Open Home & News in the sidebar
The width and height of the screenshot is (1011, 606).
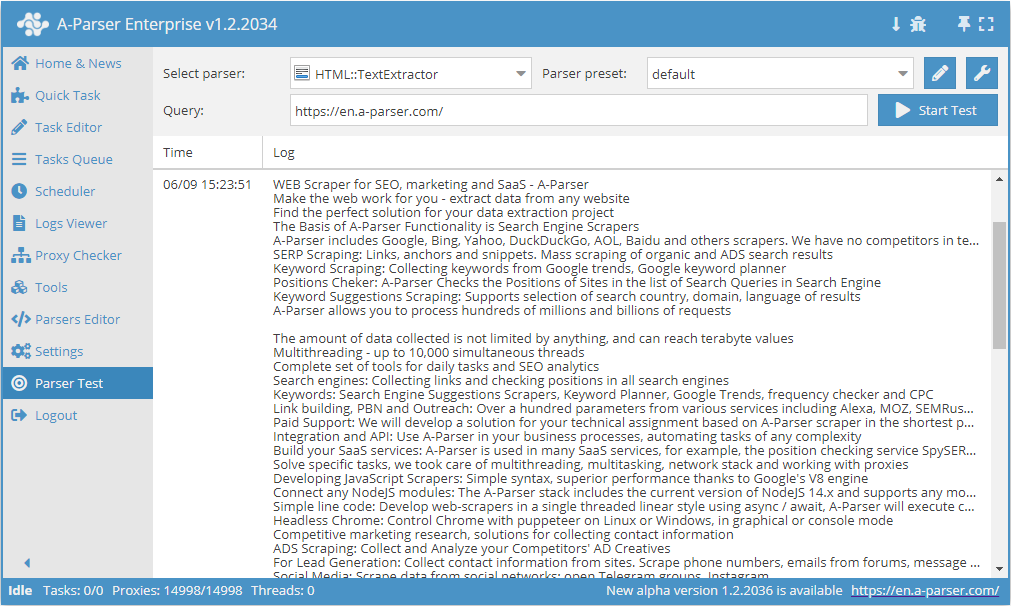pos(77,63)
